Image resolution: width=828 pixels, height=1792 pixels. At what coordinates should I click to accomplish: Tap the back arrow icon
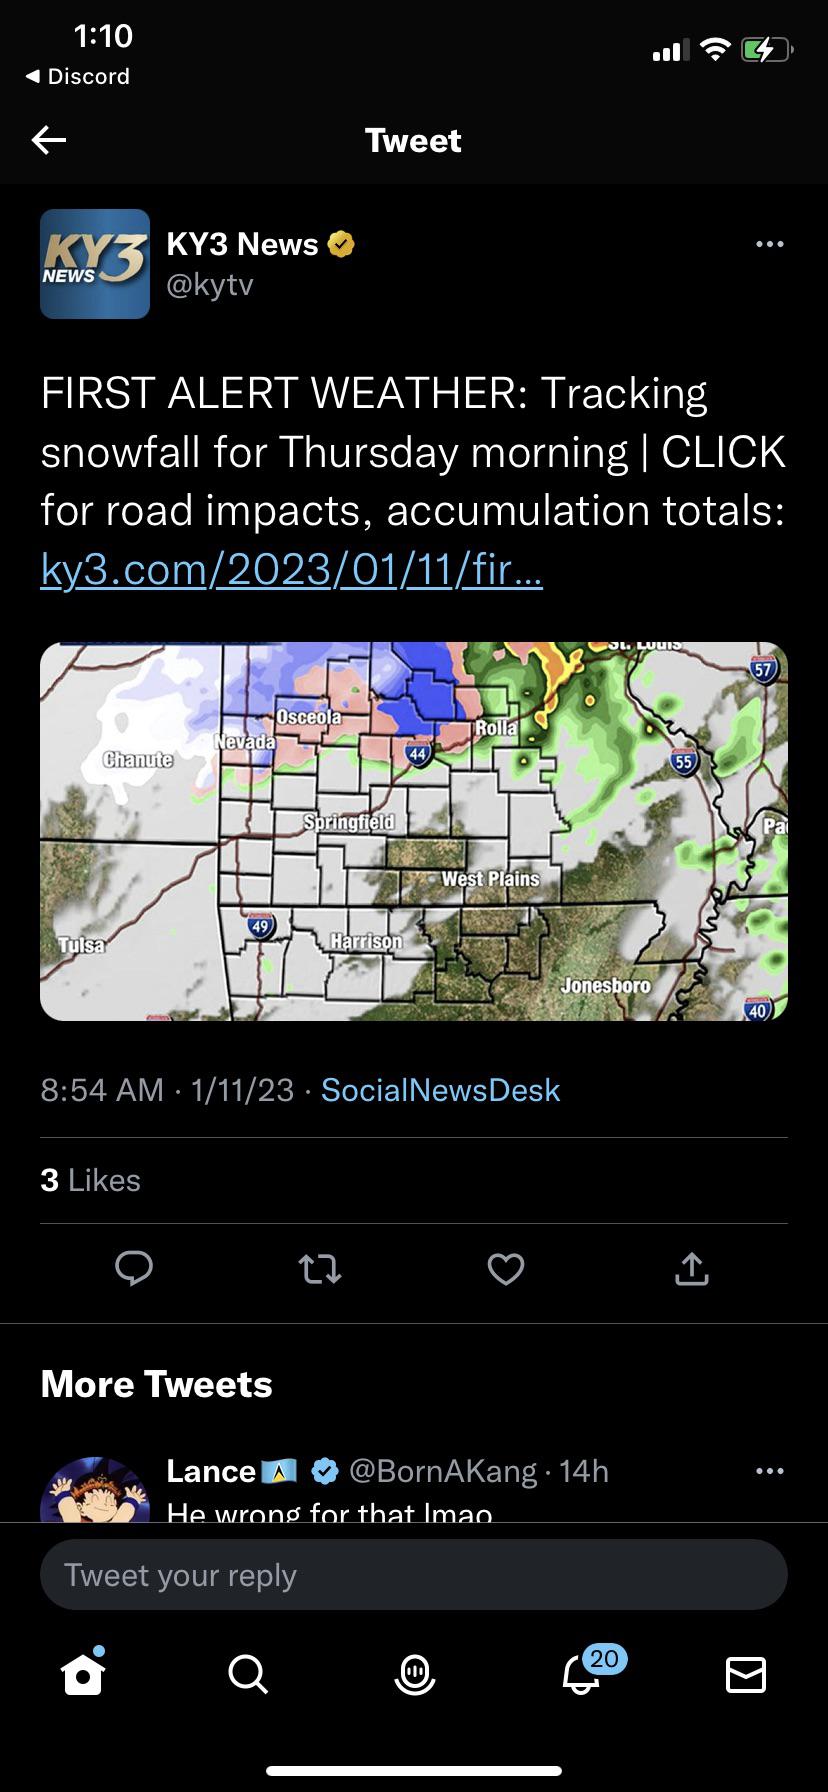click(49, 140)
